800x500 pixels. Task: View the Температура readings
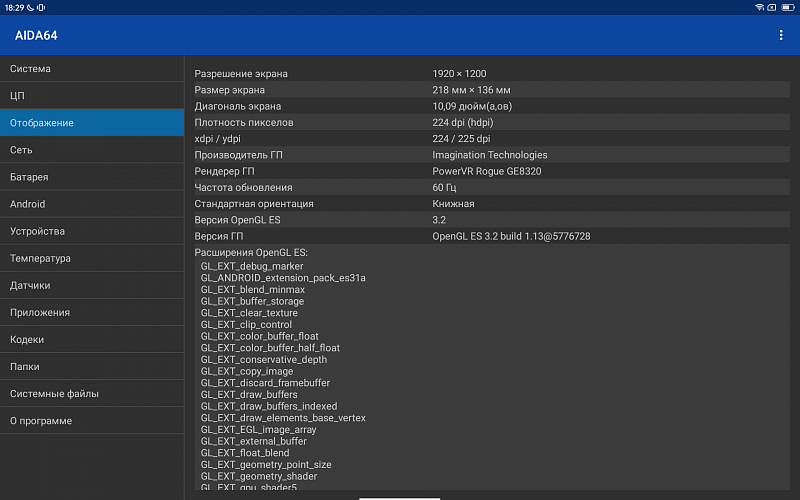point(92,258)
